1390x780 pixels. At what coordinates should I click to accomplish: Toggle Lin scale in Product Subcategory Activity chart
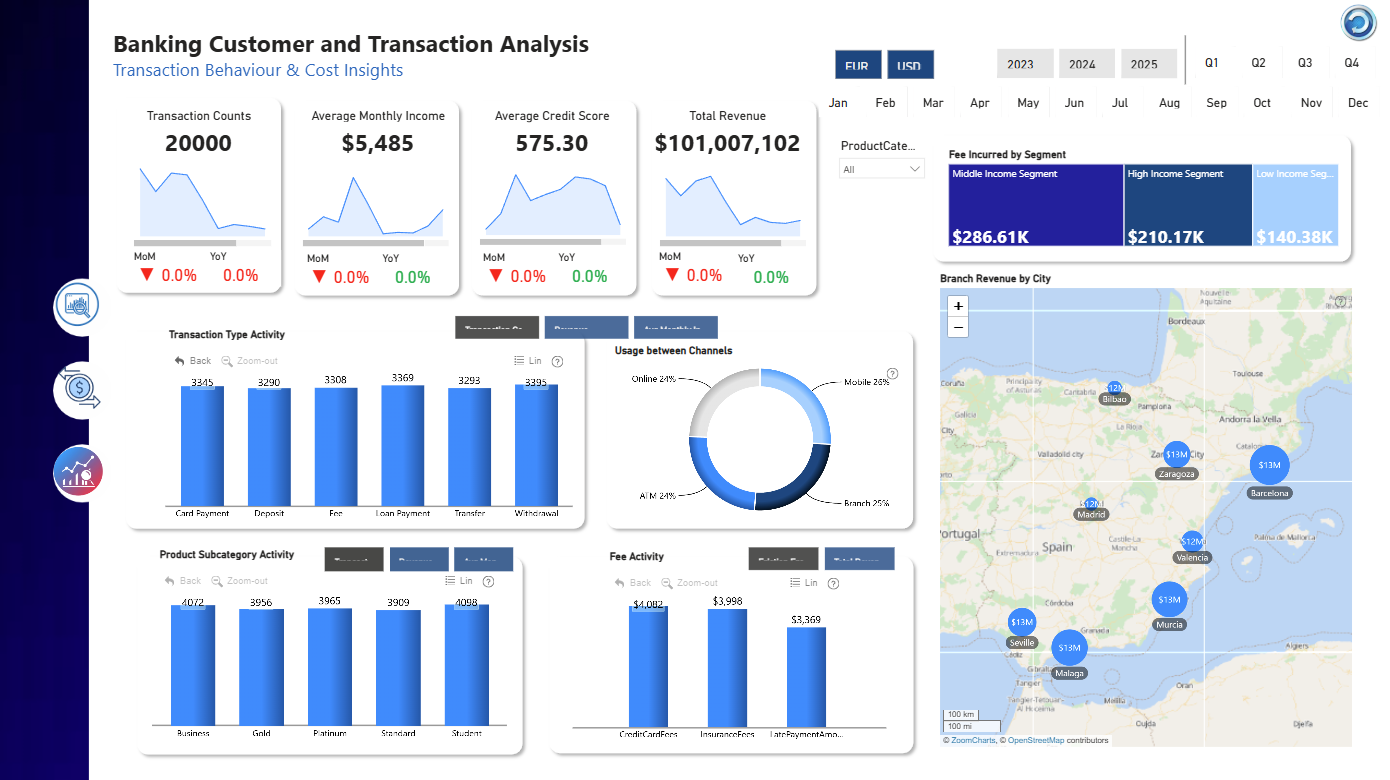click(x=459, y=581)
